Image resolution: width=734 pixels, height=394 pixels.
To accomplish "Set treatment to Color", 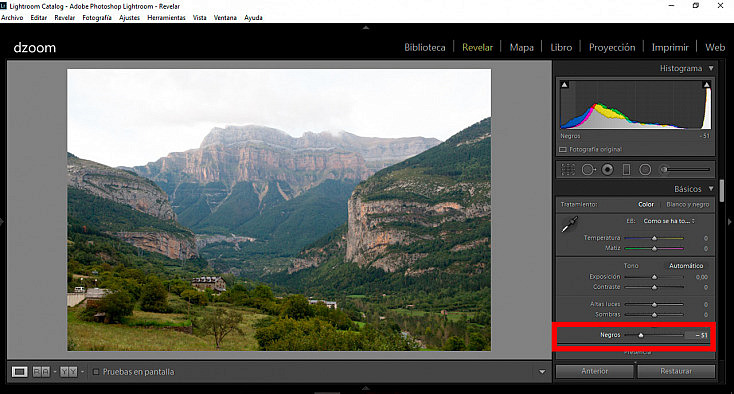I will (x=646, y=204).
